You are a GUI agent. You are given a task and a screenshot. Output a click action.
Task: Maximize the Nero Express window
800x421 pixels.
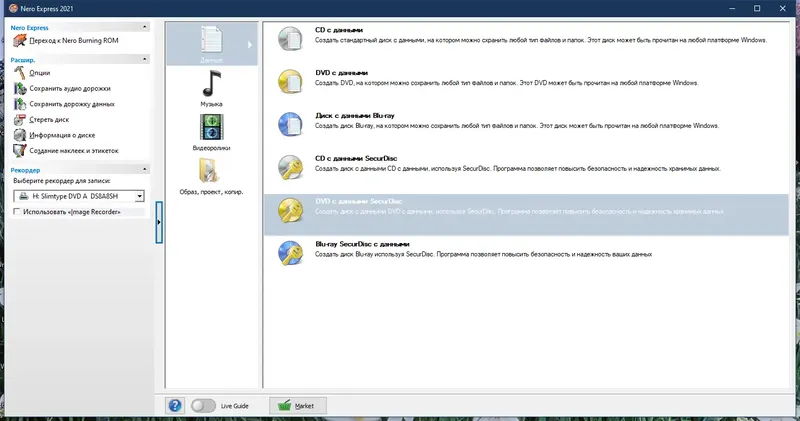point(757,8)
